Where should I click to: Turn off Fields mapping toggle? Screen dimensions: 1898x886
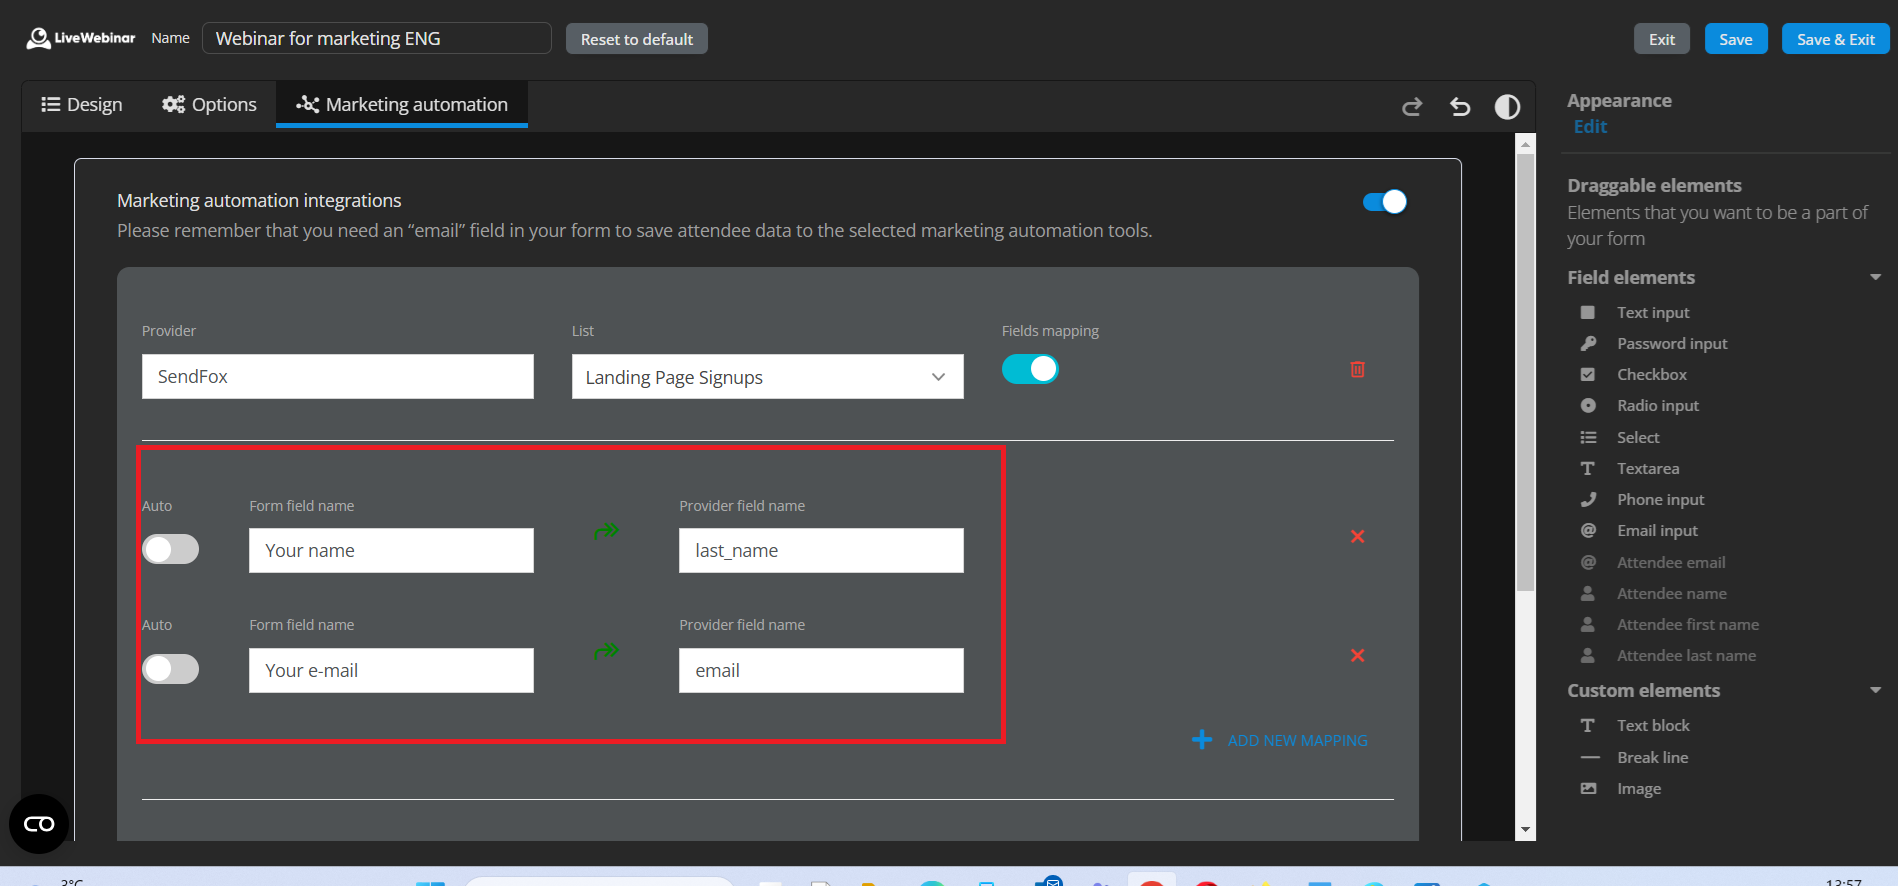[x=1030, y=369]
